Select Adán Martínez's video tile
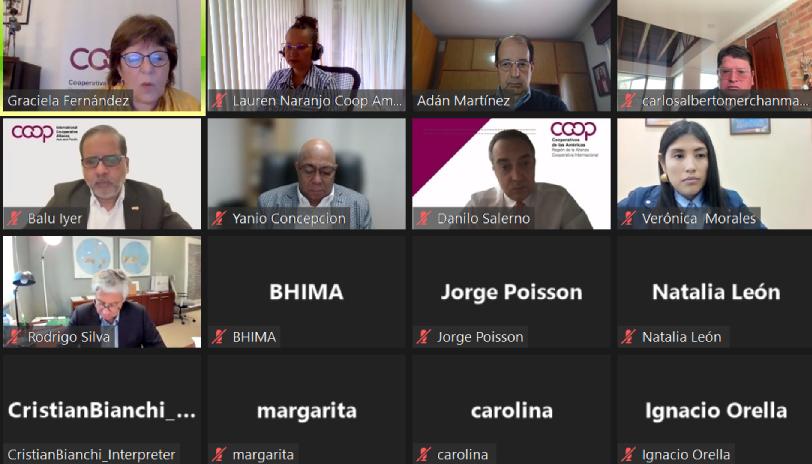Image resolution: width=812 pixels, height=464 pixels. coord(511,55)
